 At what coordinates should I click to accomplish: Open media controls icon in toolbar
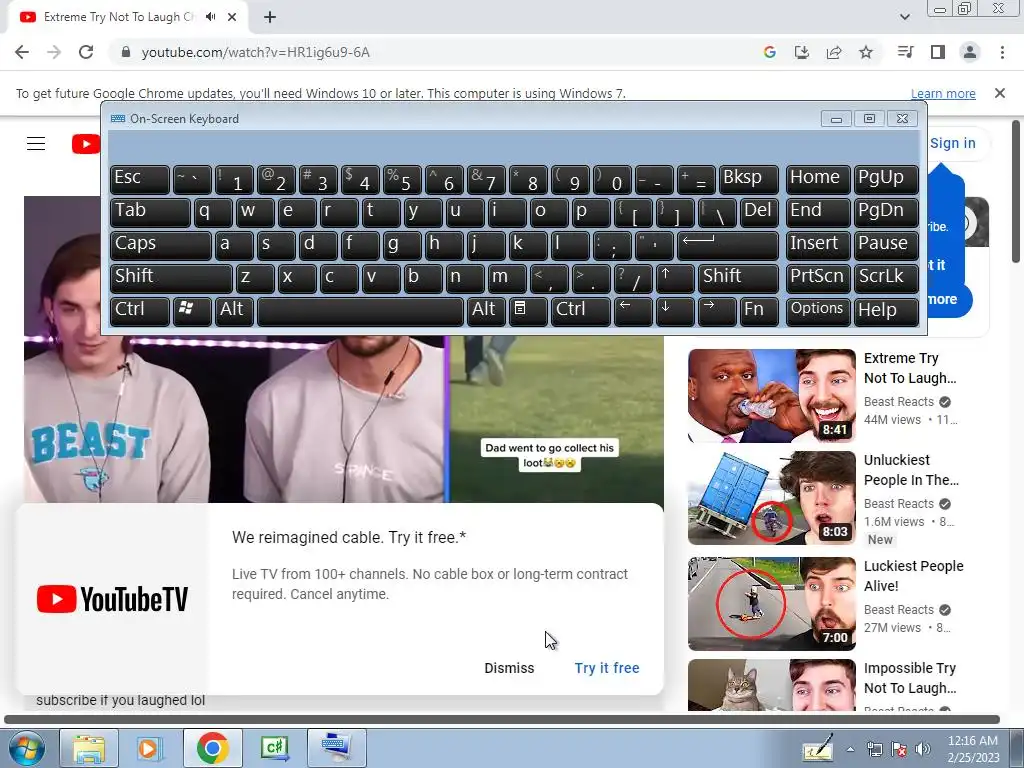click(x=905, y=52)
